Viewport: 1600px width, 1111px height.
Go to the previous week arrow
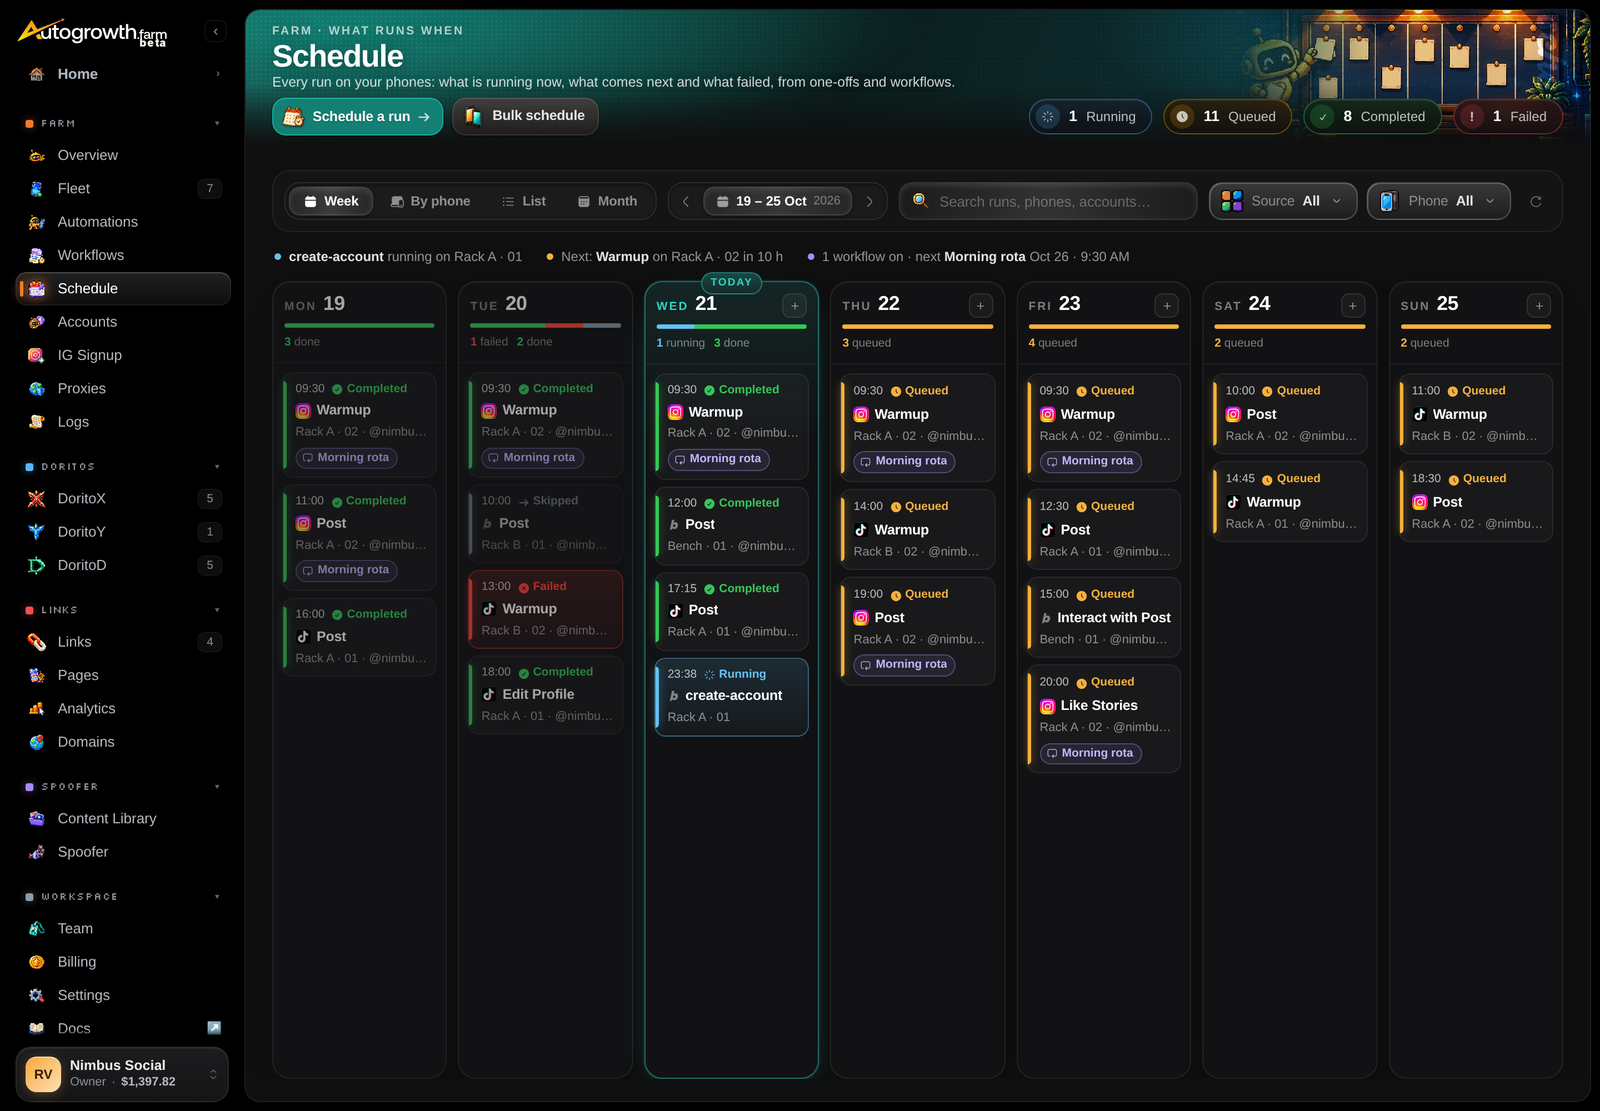(x=686, y=202)
